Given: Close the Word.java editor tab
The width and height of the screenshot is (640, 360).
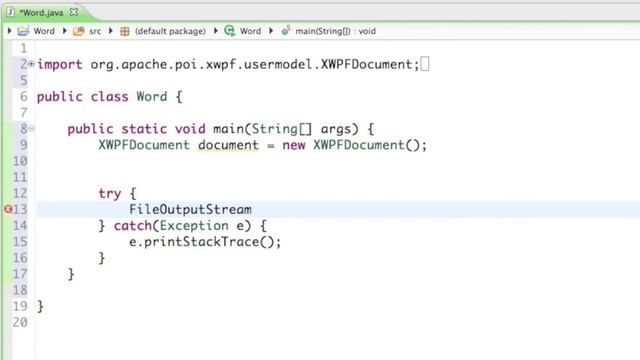Looking at the screenshot, I should click(74, 12).
